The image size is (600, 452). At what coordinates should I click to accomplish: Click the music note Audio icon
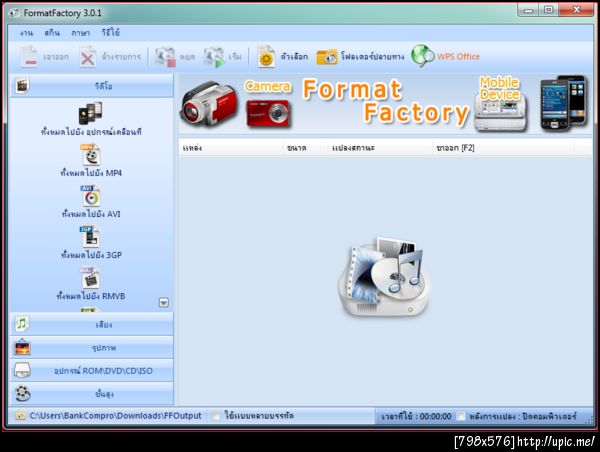tap(22, 324)
